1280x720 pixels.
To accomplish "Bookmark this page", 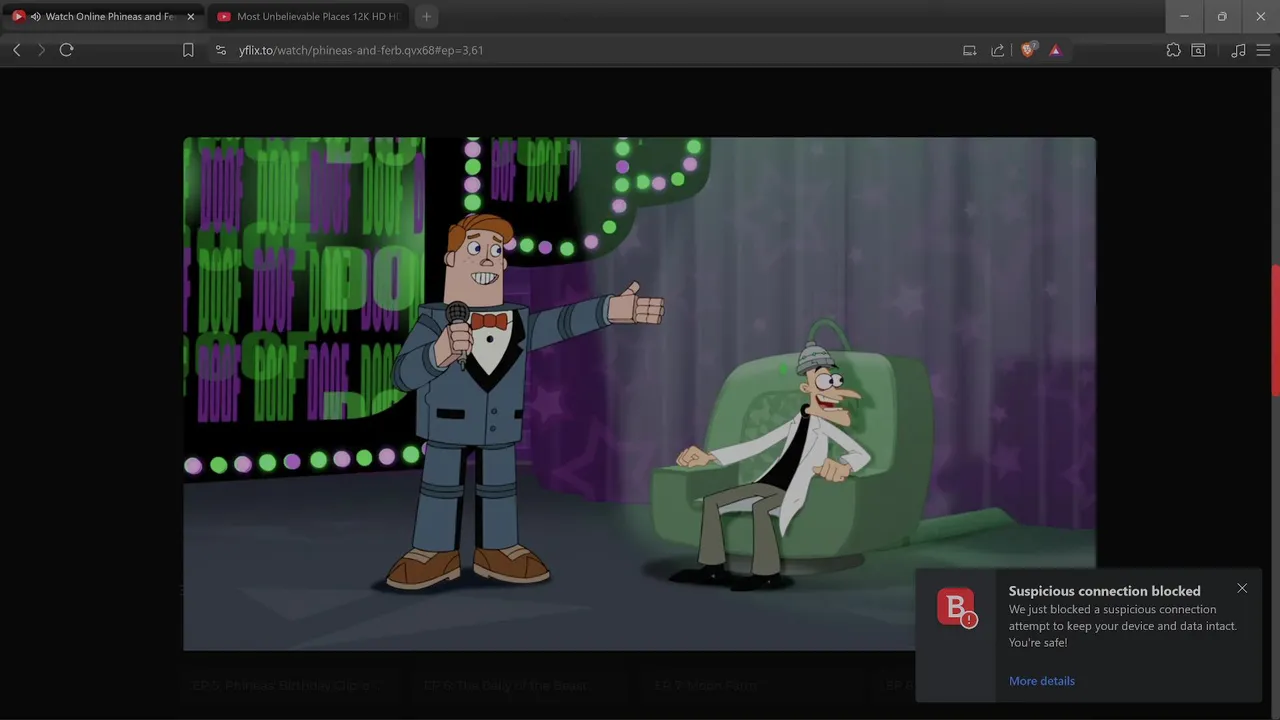I will coord(188,50).
